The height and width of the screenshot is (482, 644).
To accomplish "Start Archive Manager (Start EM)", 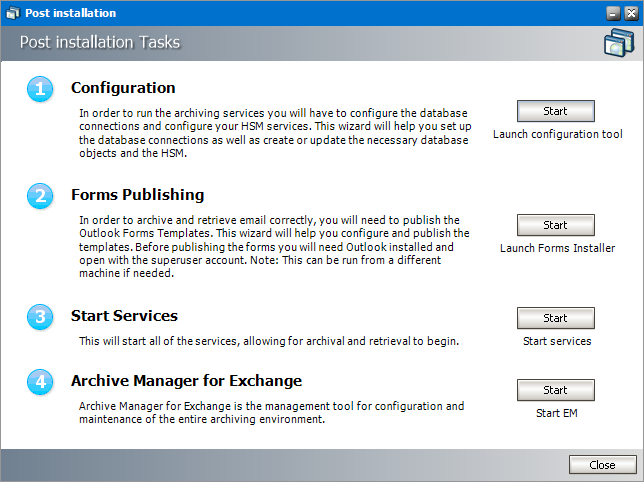I will click(x=555, y=390).
